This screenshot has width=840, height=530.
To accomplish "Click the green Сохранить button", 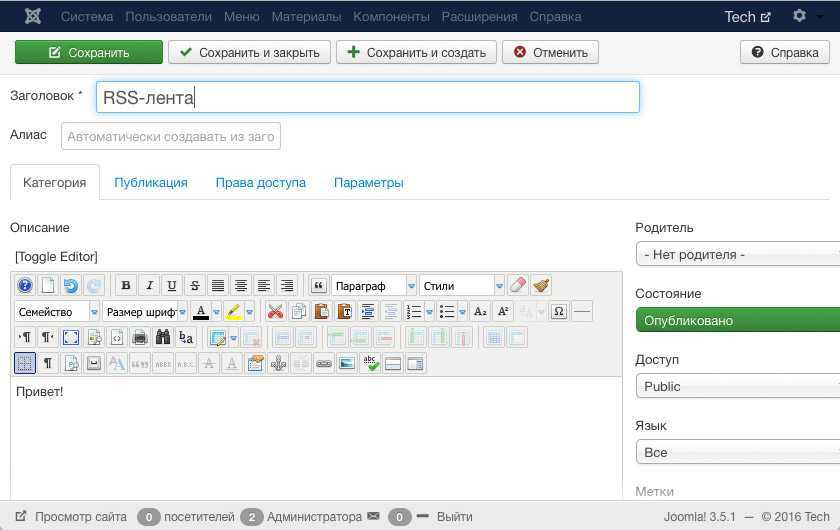I will (88, 53).
